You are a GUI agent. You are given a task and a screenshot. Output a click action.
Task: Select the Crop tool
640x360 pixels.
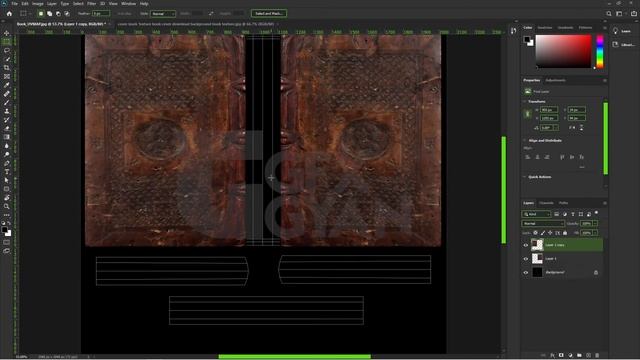7,68
